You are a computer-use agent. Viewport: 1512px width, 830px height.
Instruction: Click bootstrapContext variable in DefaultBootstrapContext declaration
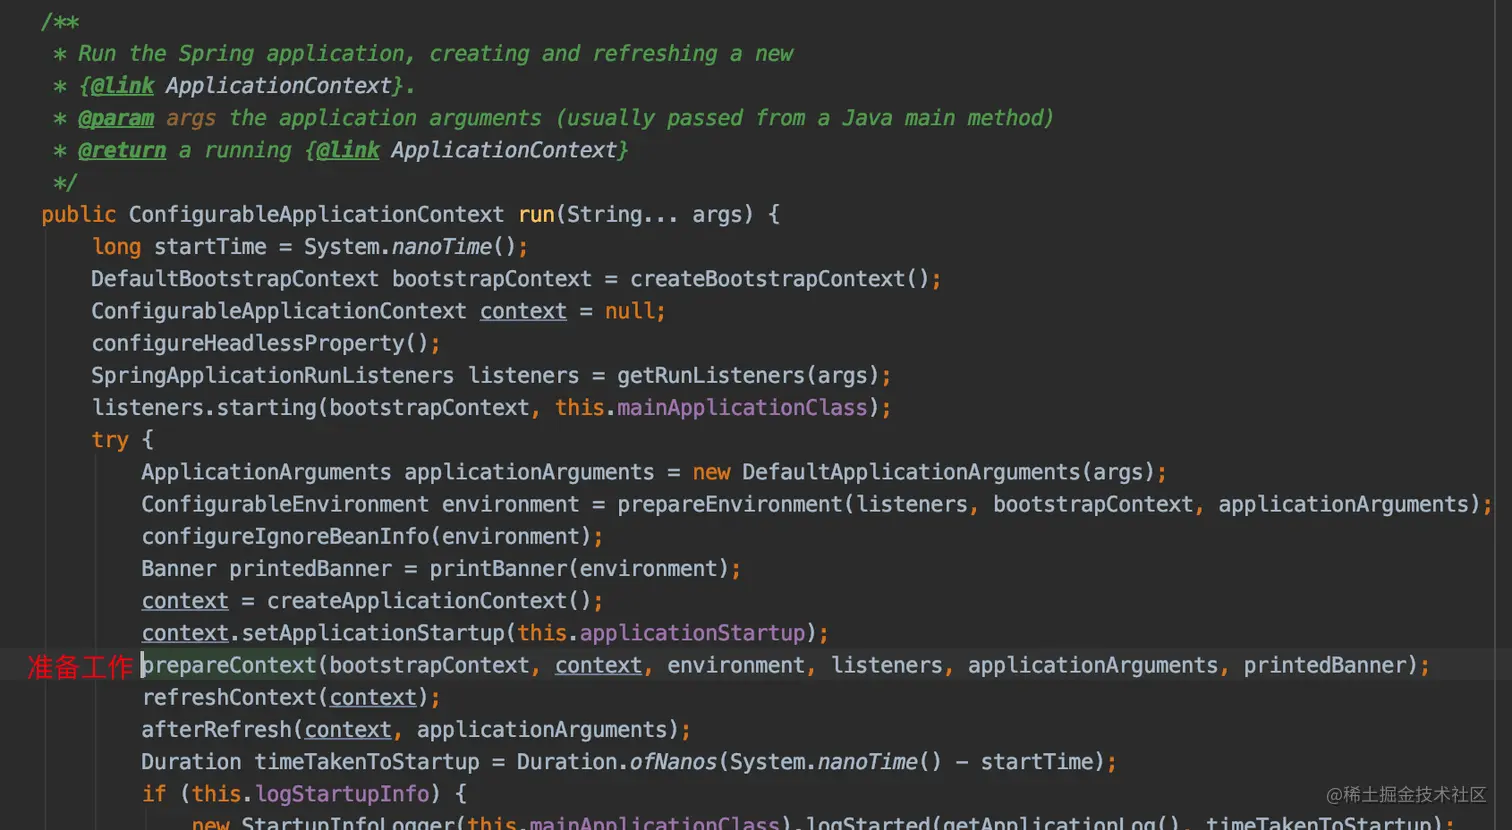492,278
